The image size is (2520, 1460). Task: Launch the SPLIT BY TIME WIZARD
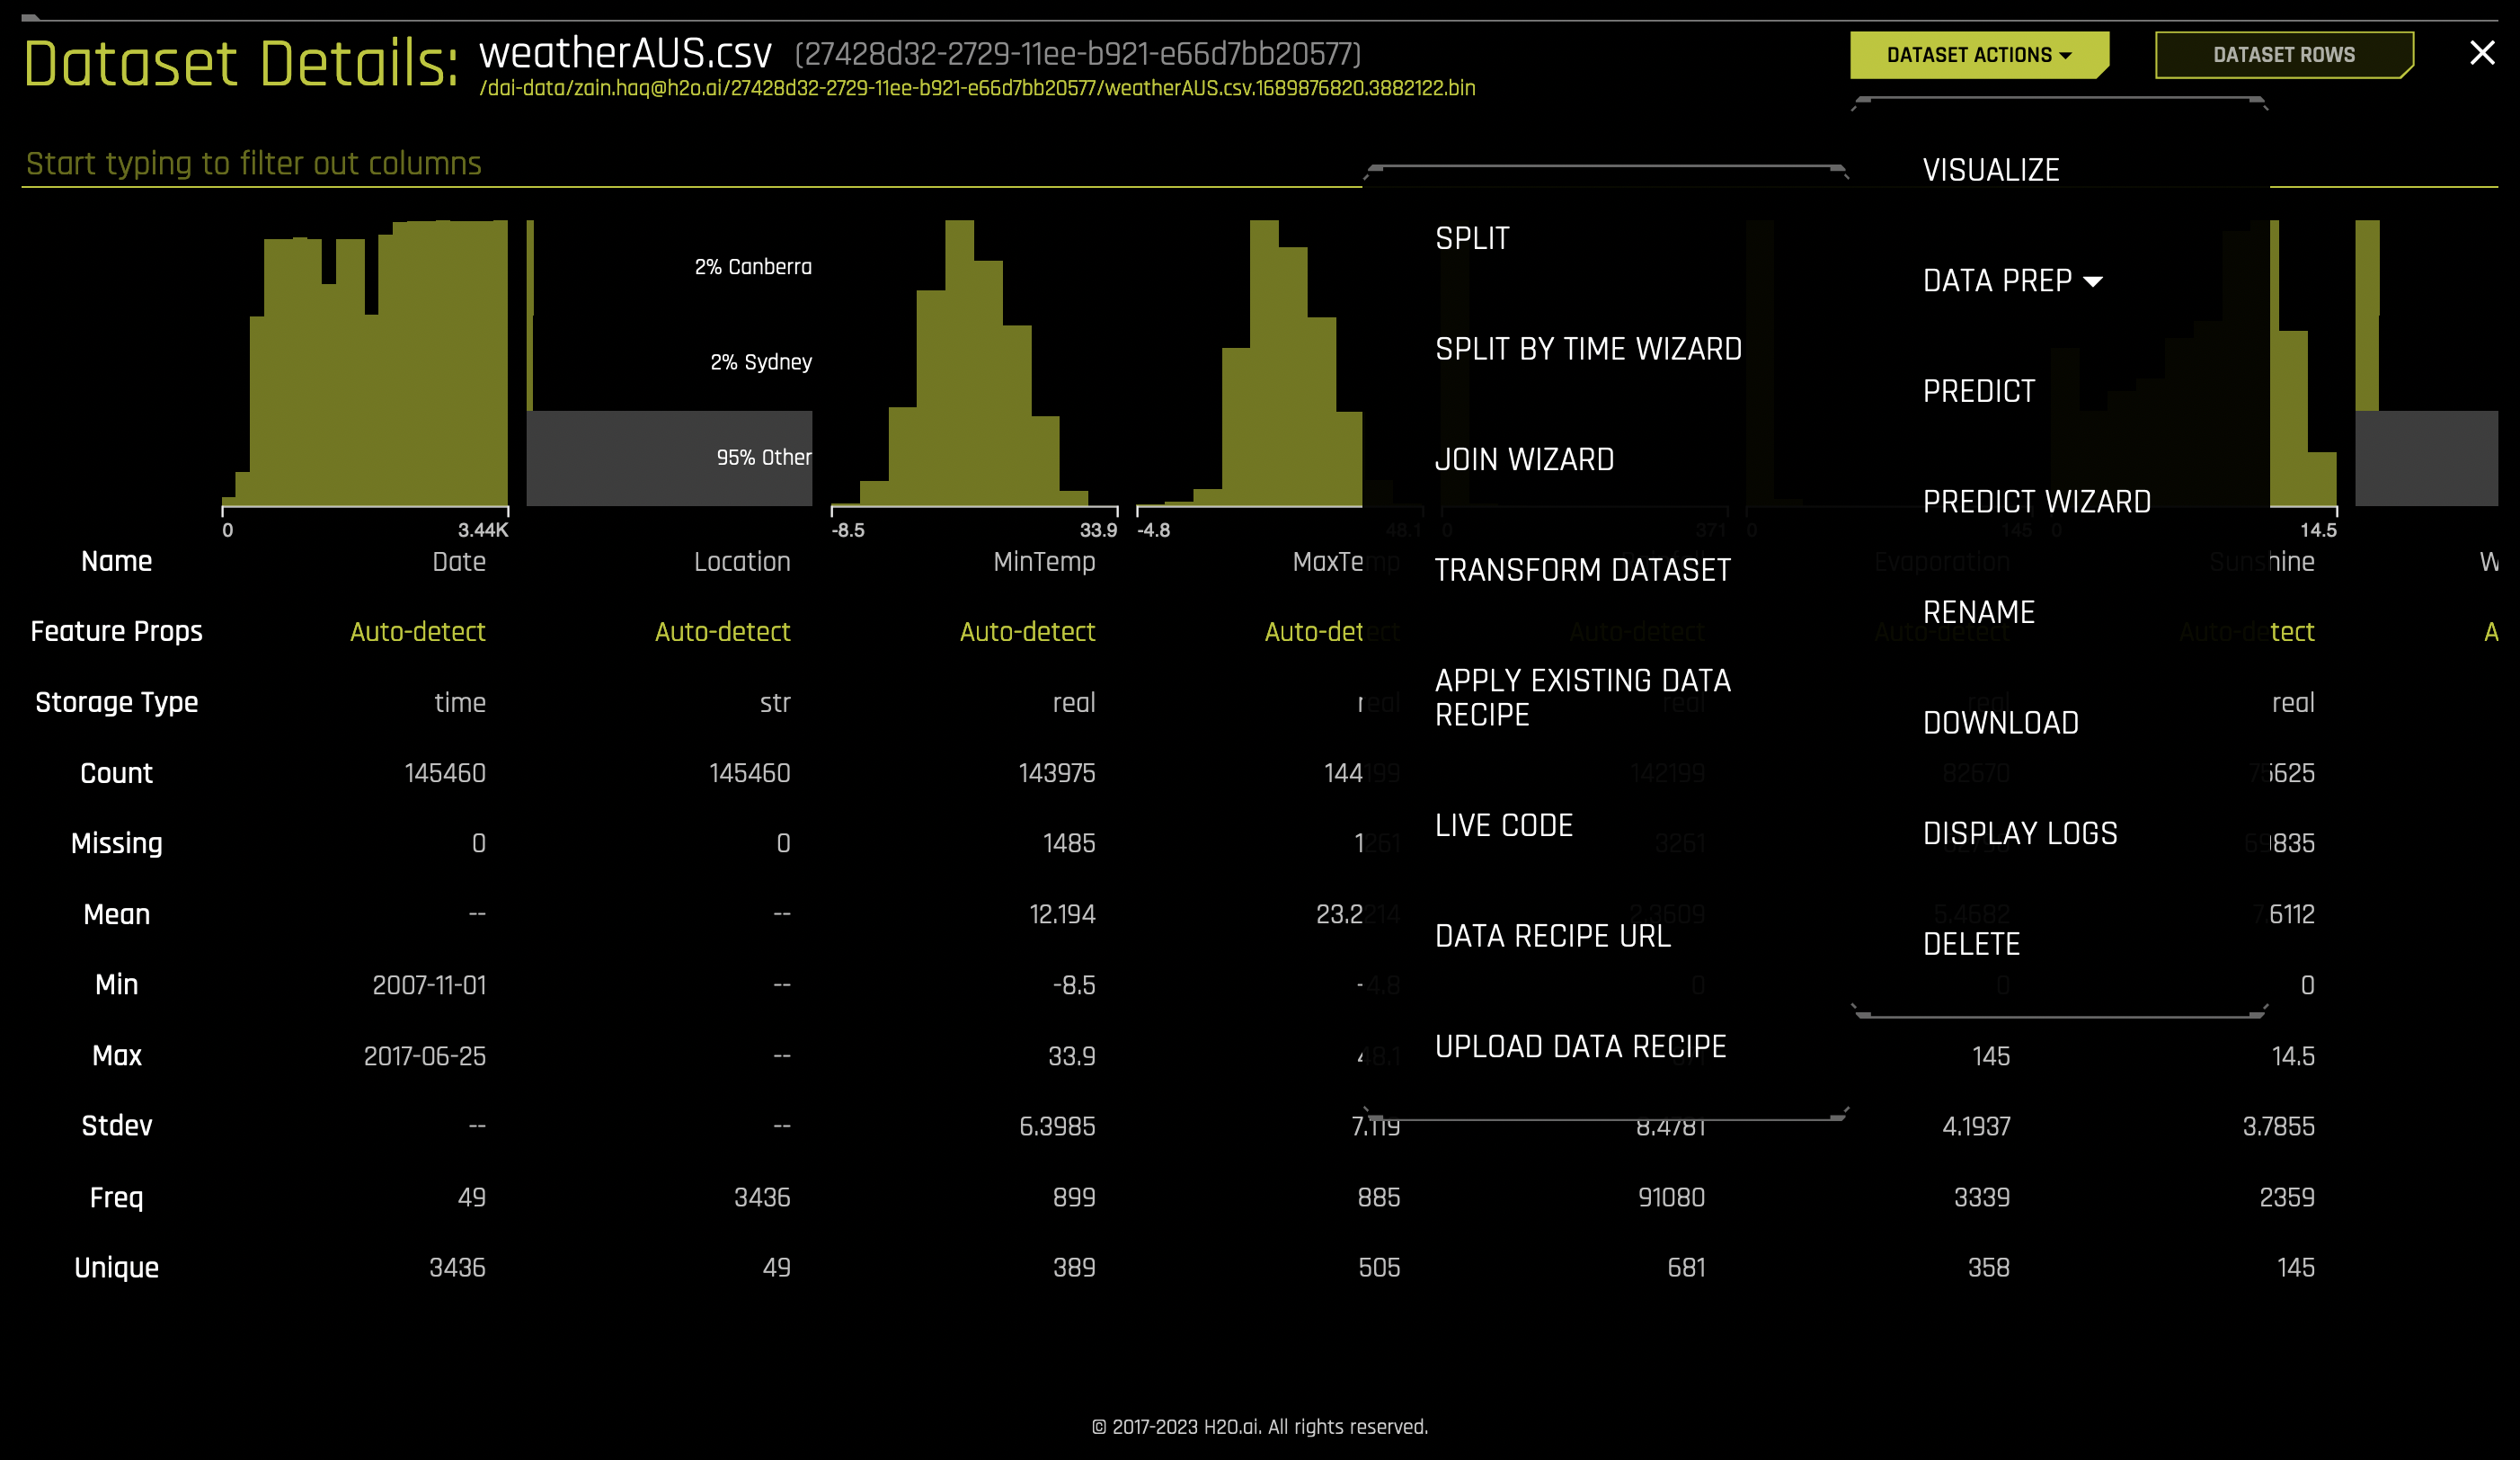point(1588,348)
